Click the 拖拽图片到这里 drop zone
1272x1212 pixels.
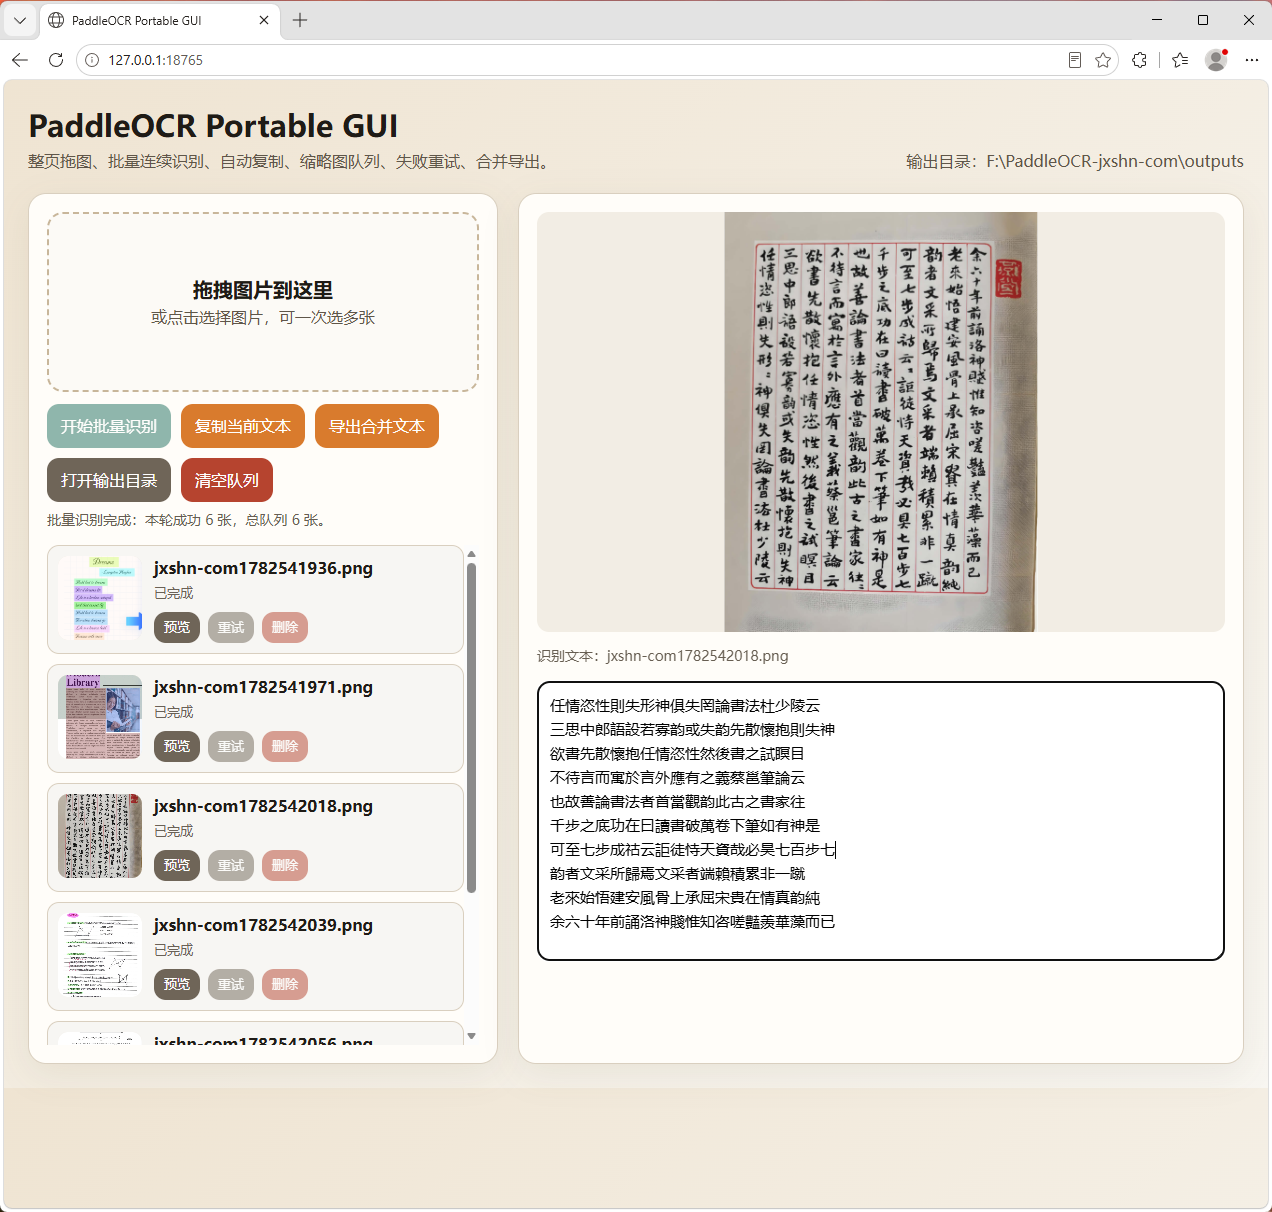pyautogui.click(x=263, y=302)
